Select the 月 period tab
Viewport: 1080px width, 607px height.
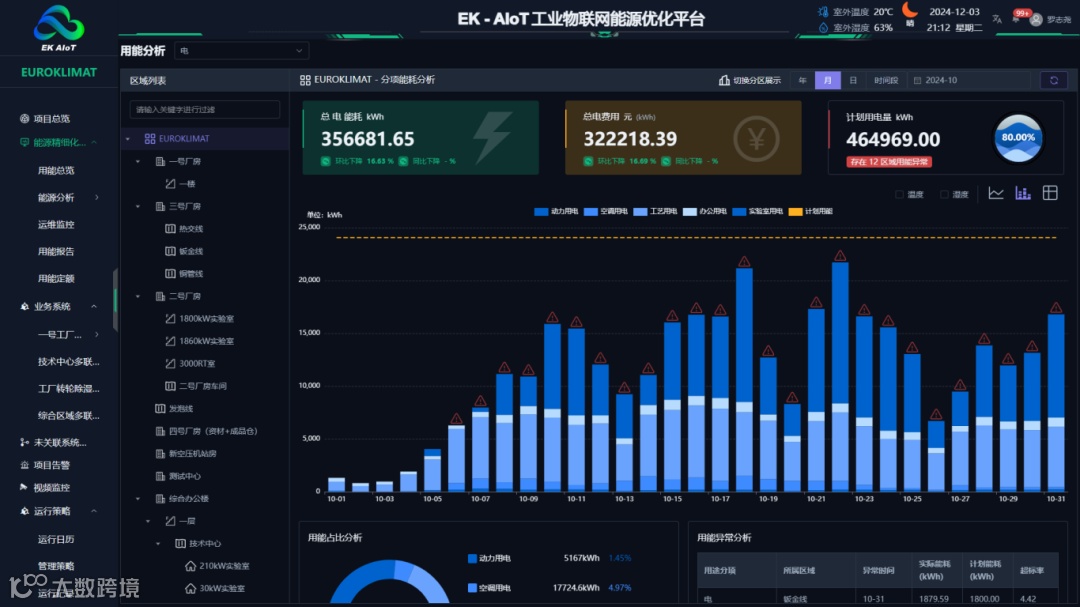point(828,81)
